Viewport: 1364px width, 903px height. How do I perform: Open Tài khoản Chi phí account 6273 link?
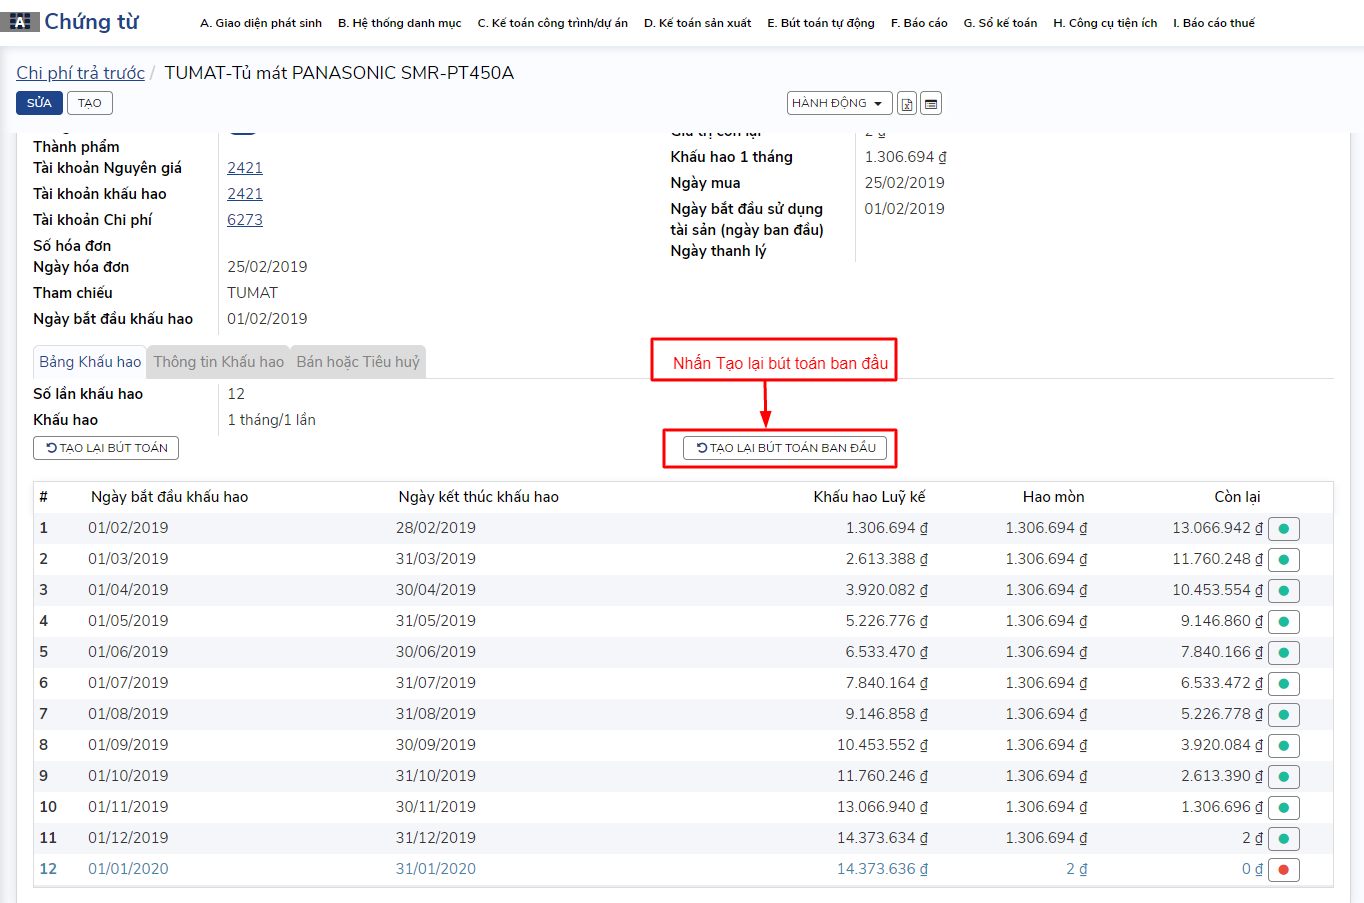coord(245,220)
